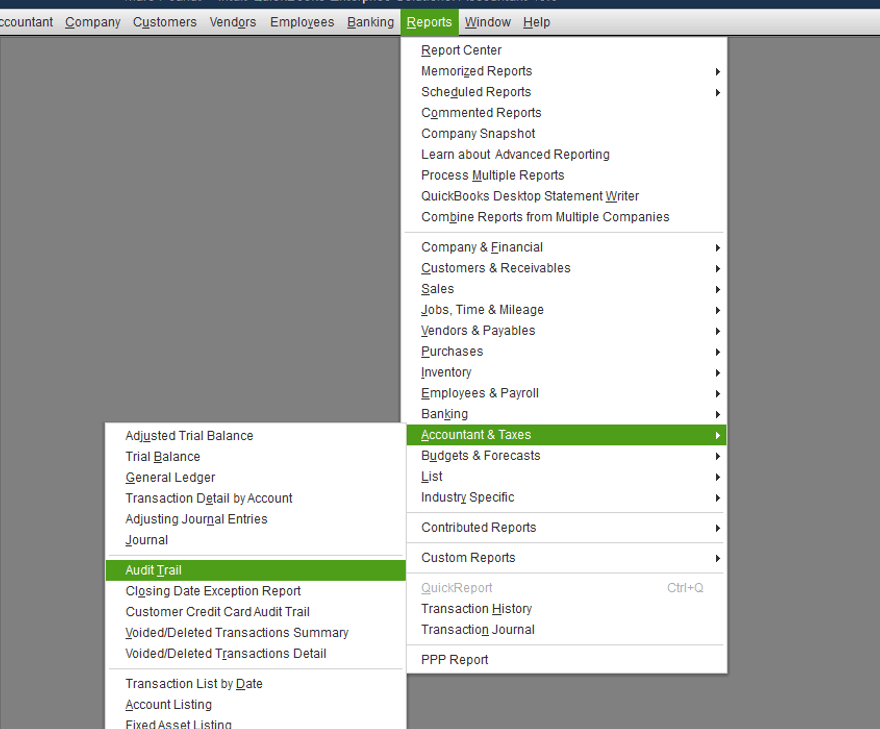The image size is (880, 729).
Task: Expand Inventory reports submenu
Action: pos(566,372)
